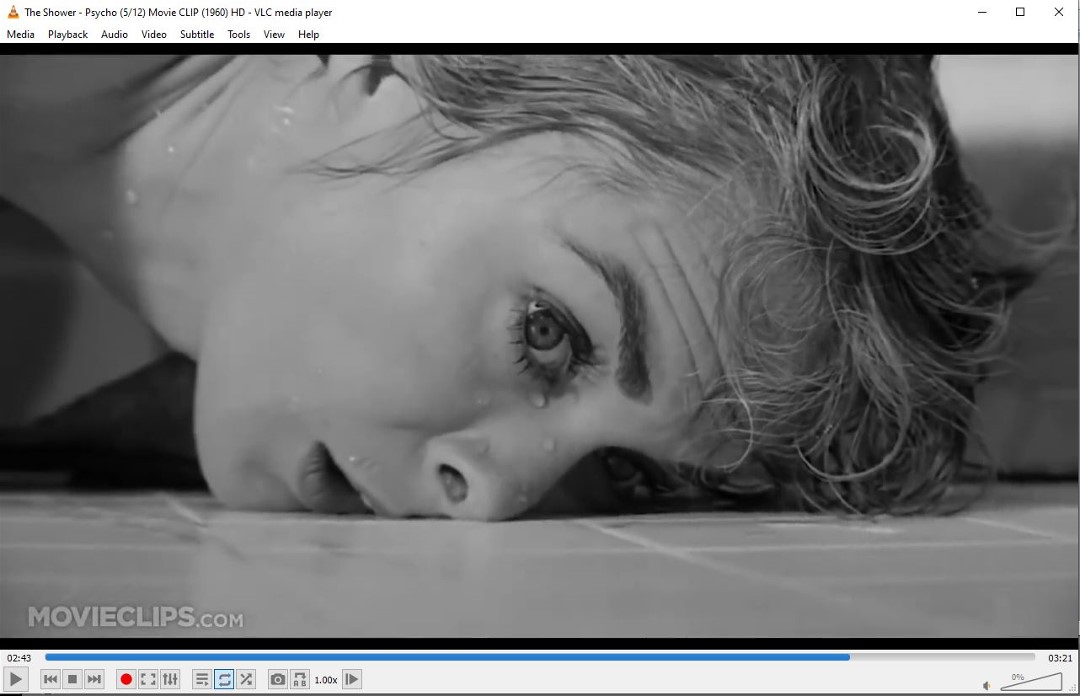Open the View menu
This screenshot has width=1080, height=696.
[274, 34]
